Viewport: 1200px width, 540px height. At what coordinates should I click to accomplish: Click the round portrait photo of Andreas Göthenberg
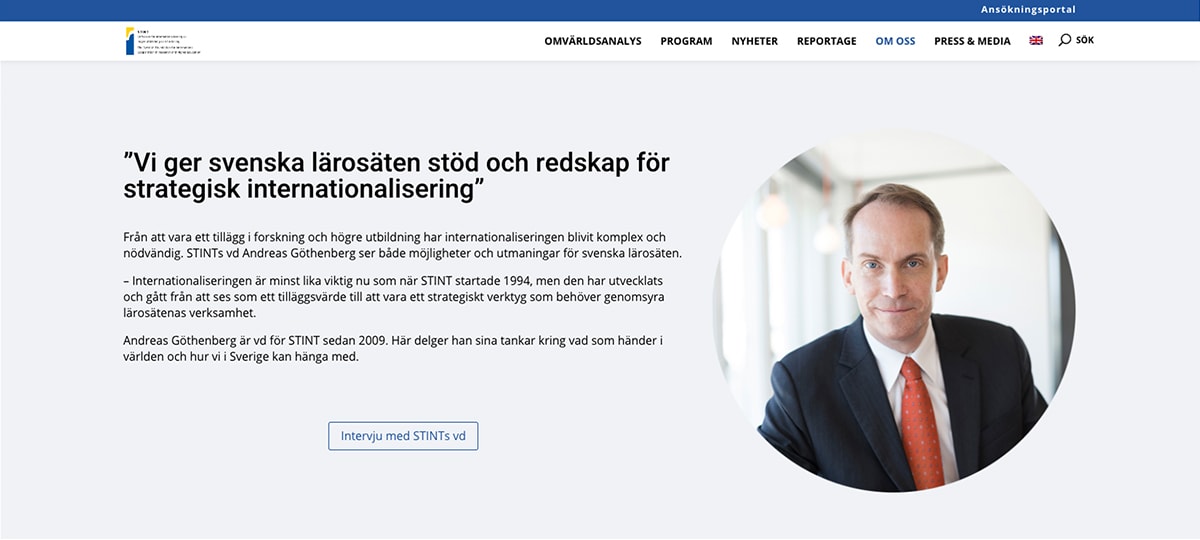(x=894, y=311)
